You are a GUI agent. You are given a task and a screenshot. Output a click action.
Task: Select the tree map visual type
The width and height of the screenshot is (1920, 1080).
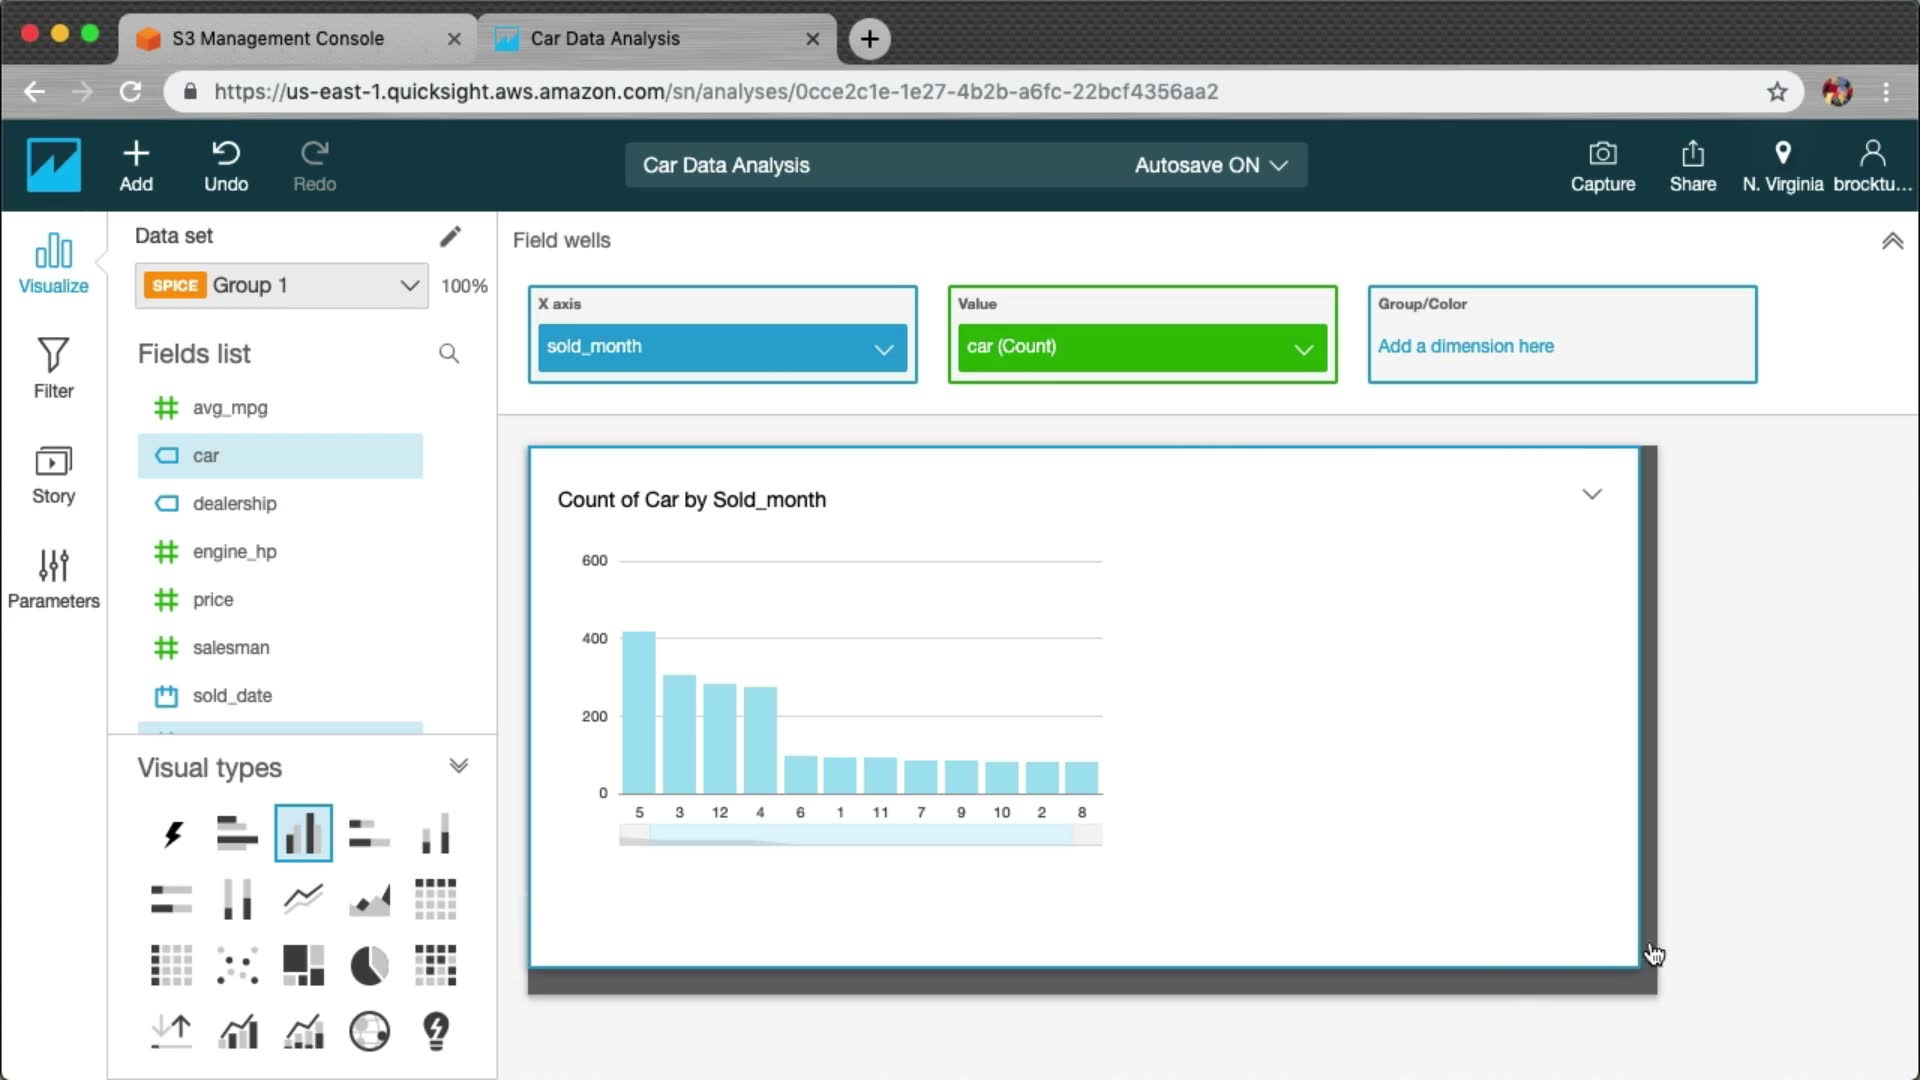pos(303,966)
